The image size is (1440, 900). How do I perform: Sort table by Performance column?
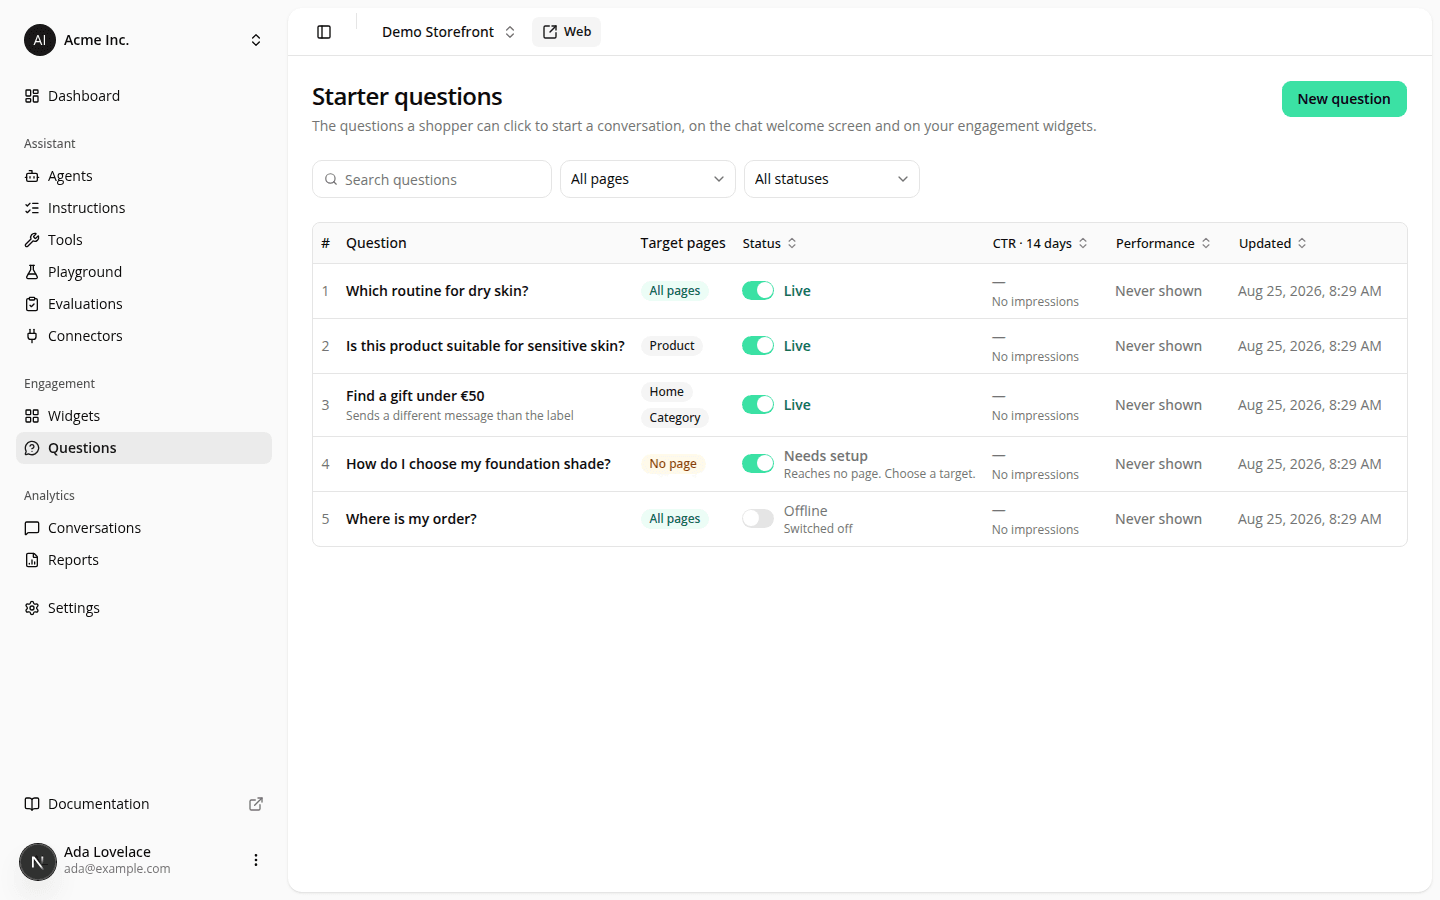pos(1163,243)
